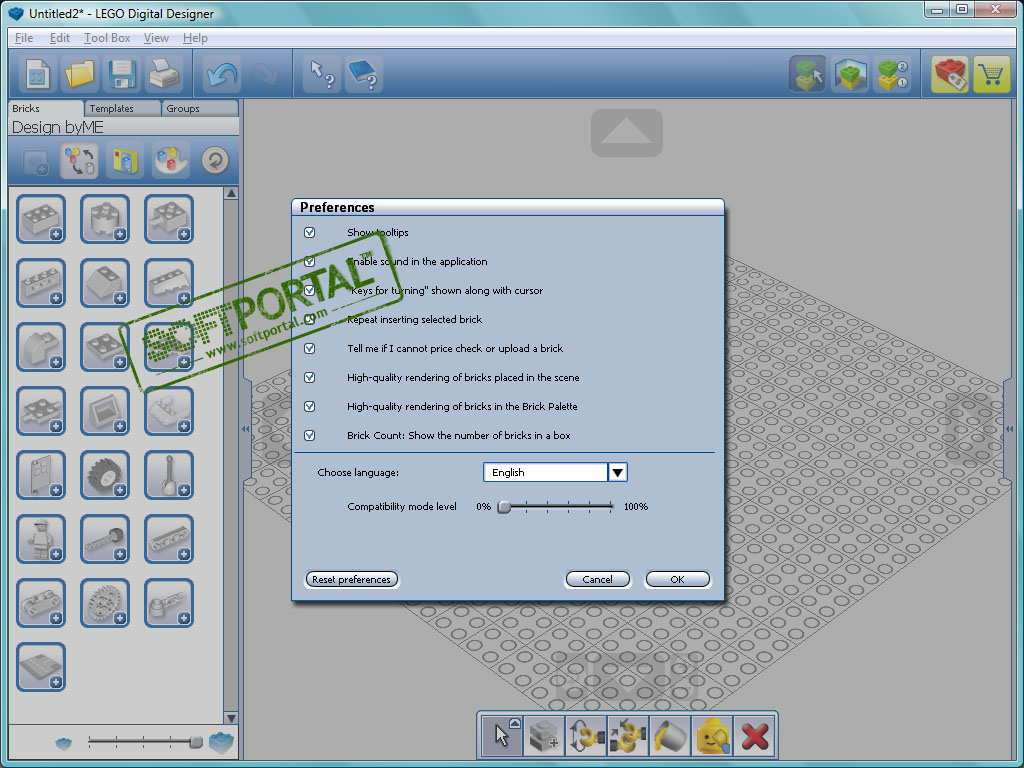
Task: Expand the right side panel arrow
Action: tap(1010, 429)
